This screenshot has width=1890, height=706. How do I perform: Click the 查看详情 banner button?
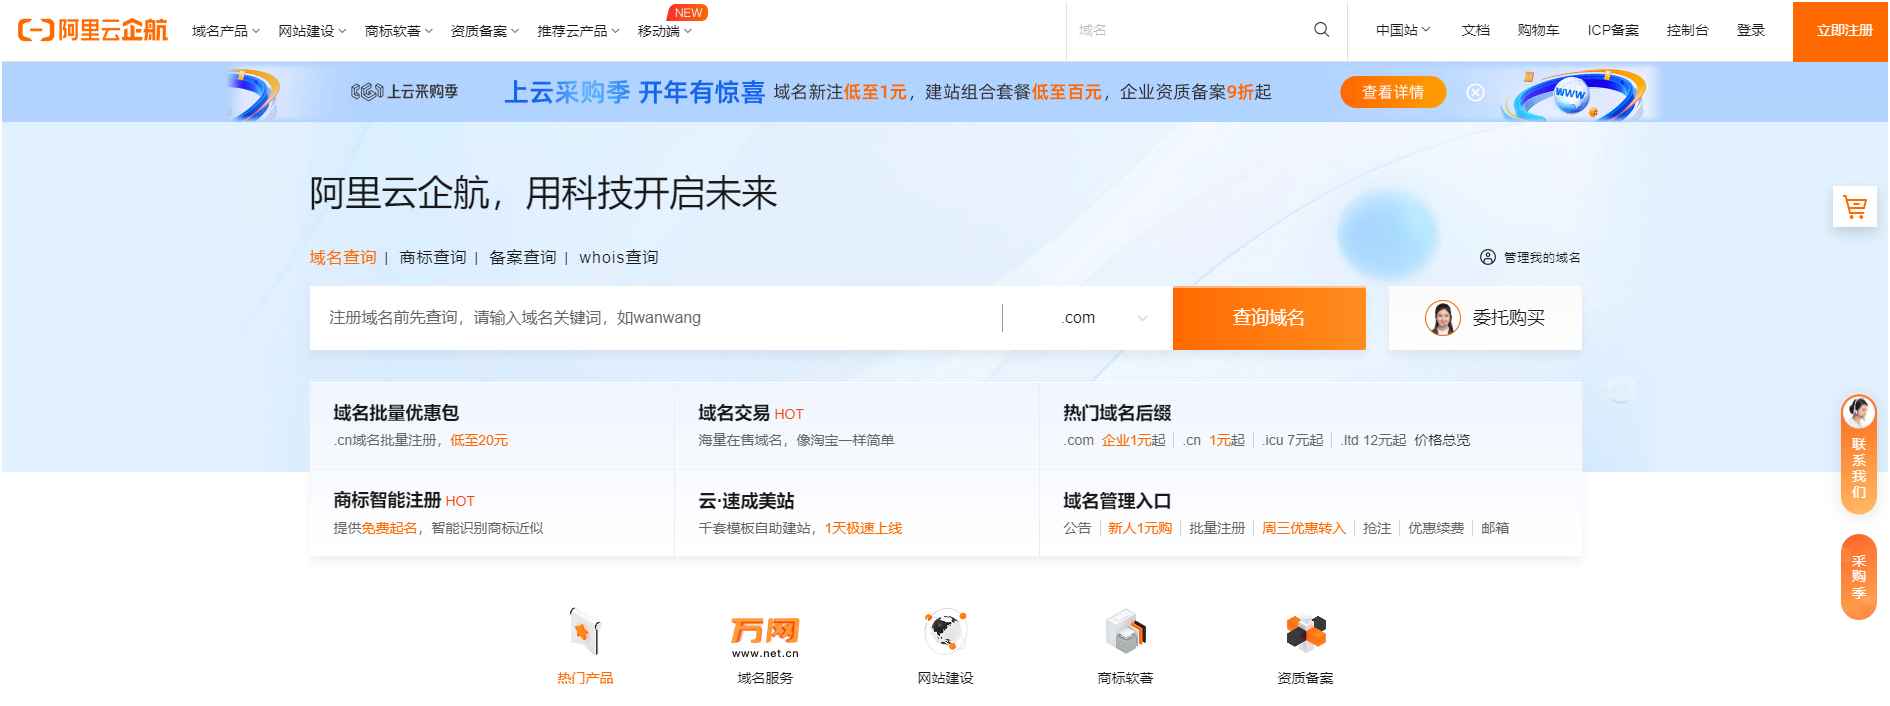point(1393,92)
